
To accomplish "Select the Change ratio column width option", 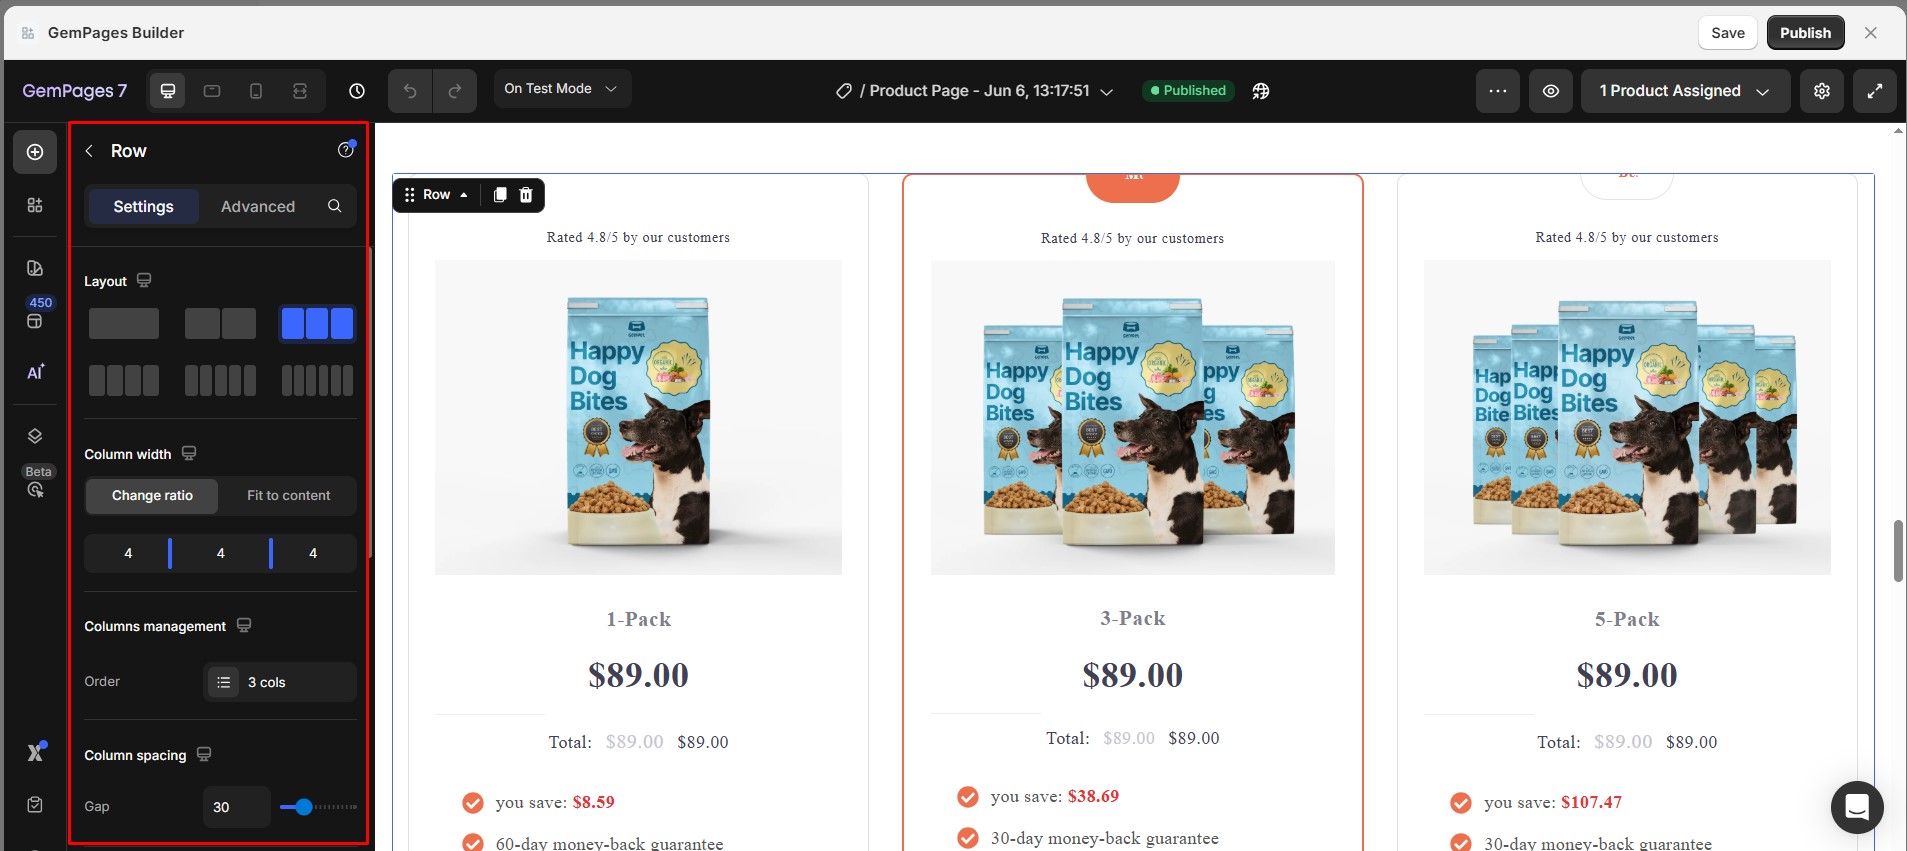I will pos(152,496).
